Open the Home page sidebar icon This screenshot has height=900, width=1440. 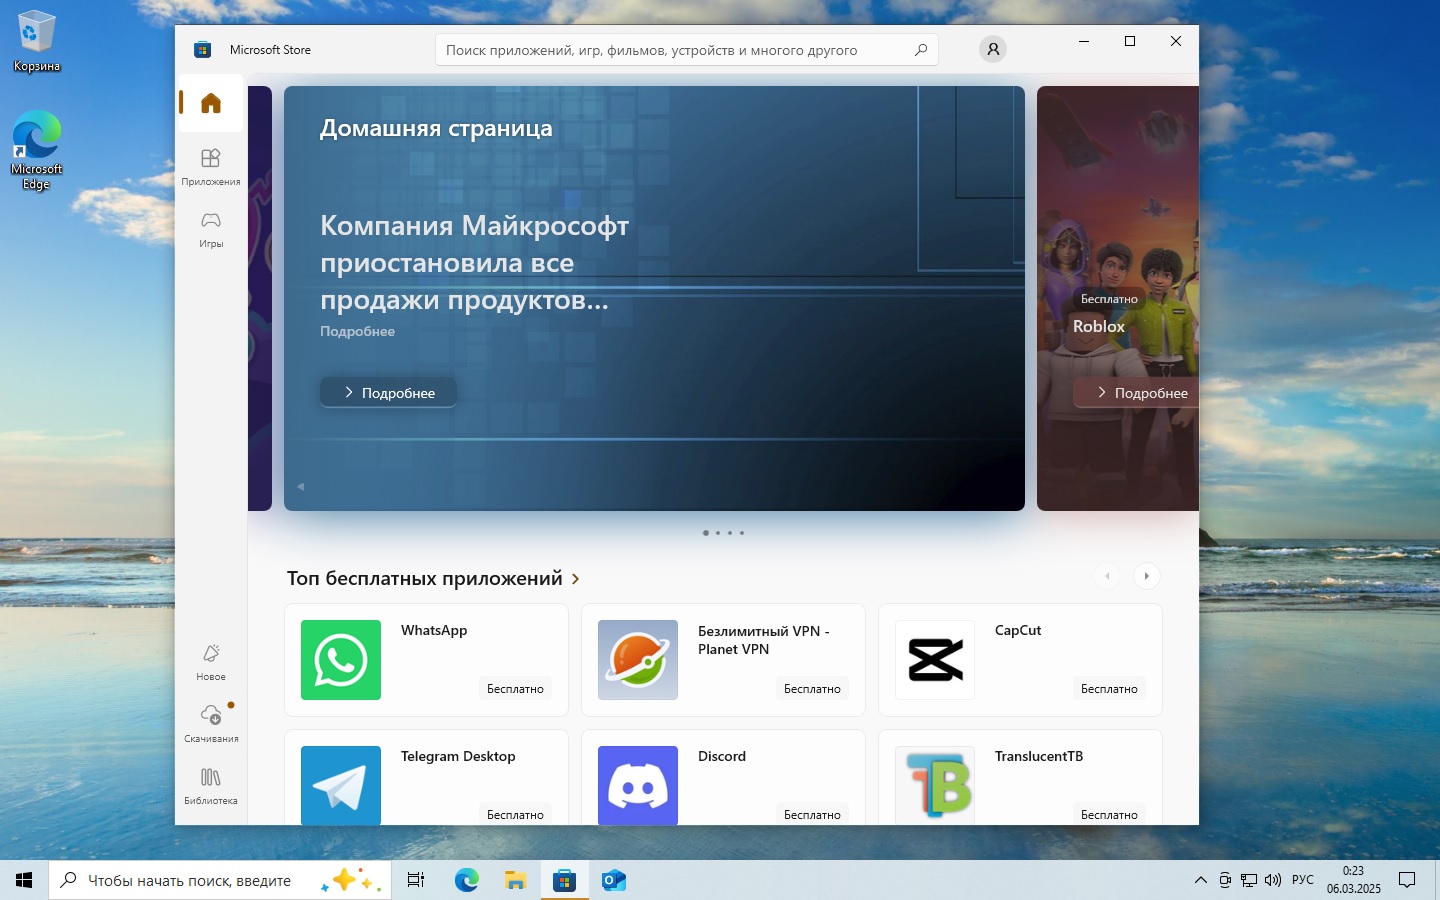(211, 103)
